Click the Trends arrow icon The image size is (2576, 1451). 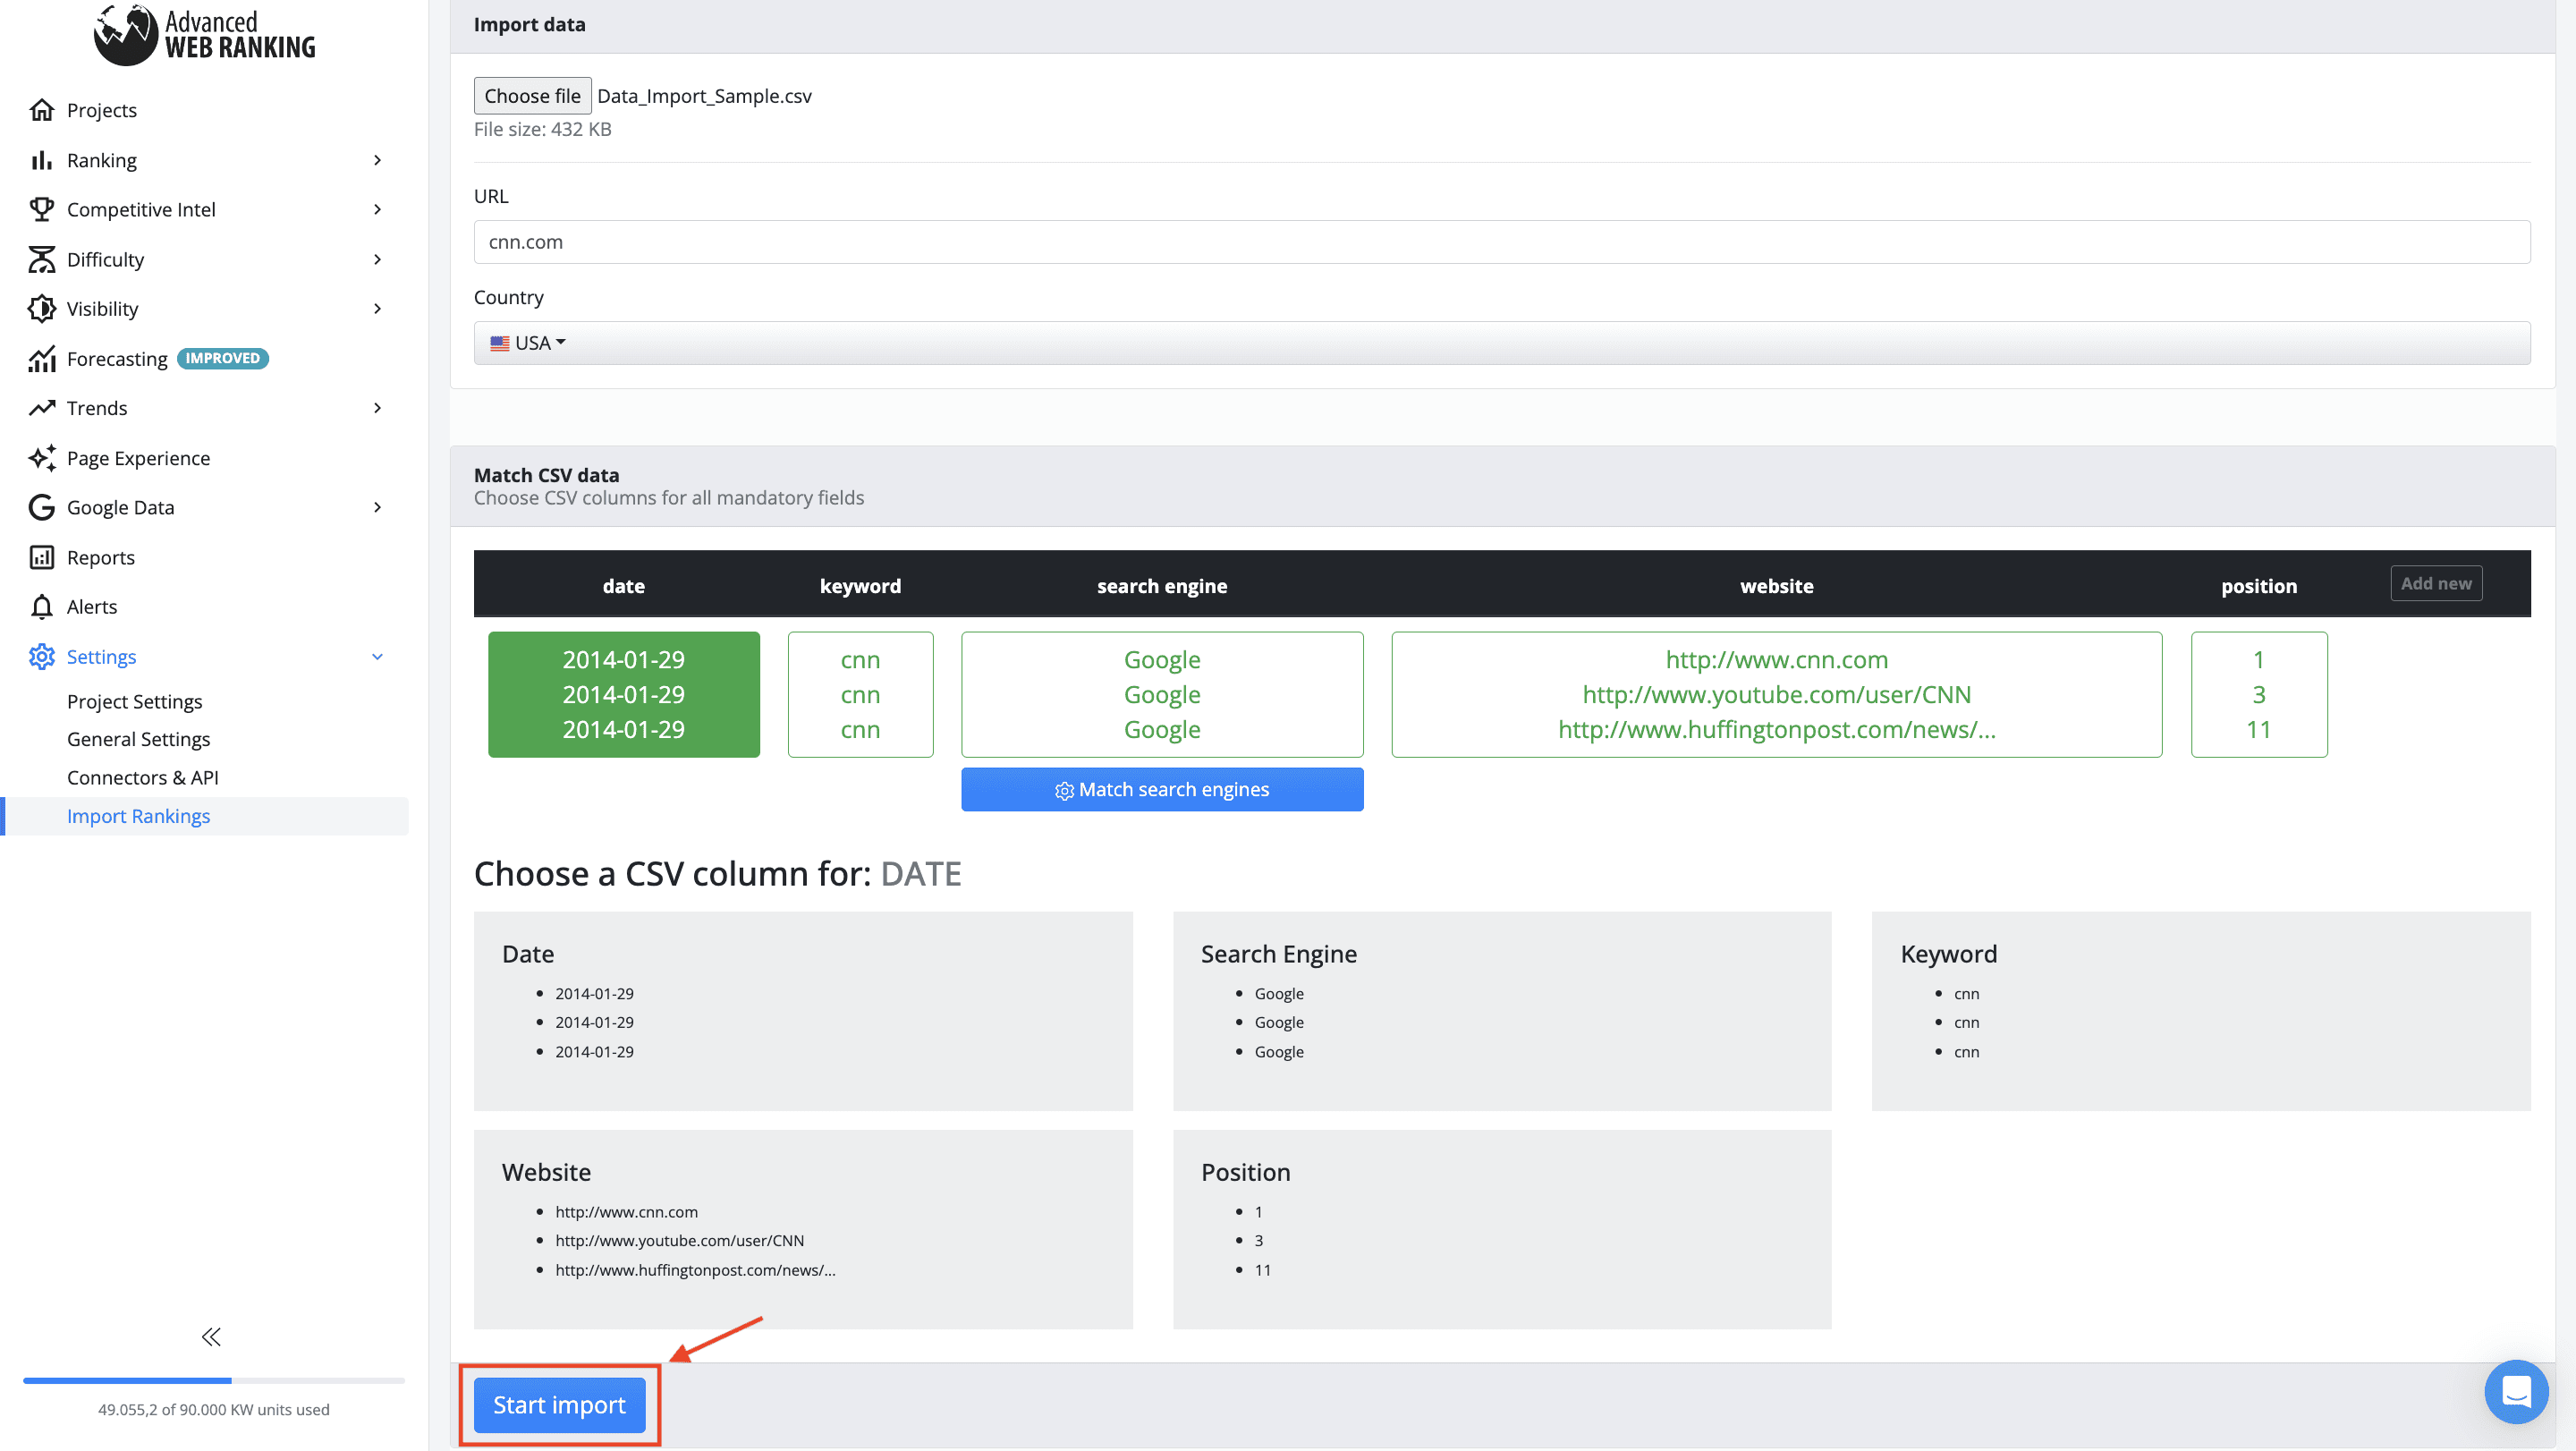pos(41,408)
